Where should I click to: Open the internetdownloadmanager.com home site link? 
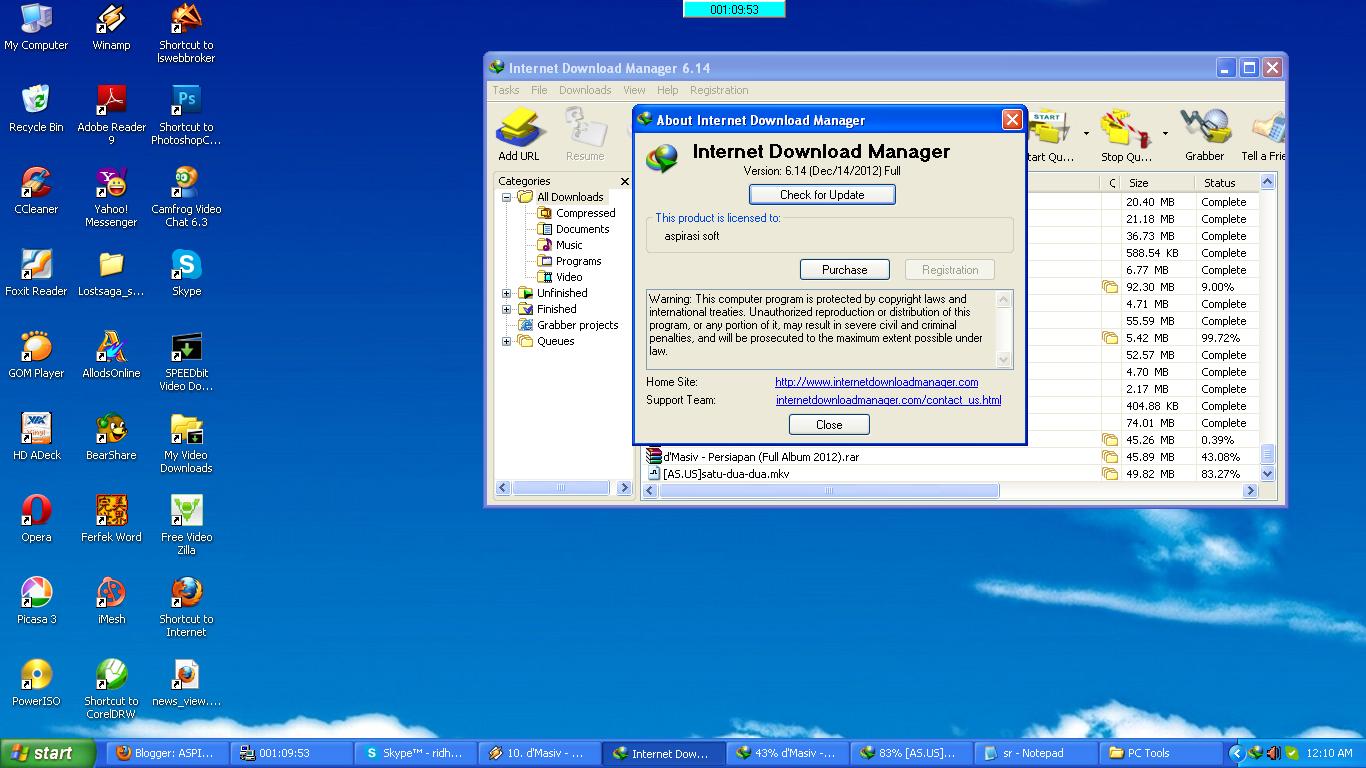pos(877,382)
